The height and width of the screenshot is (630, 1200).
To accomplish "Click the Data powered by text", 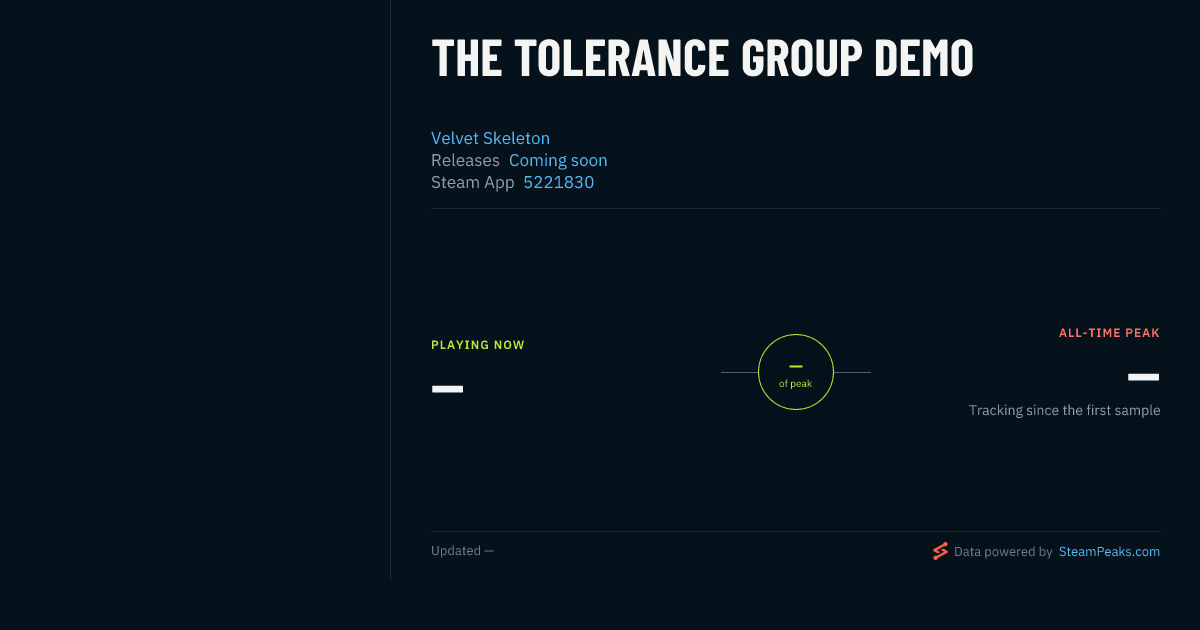I will coord(1003,551).
